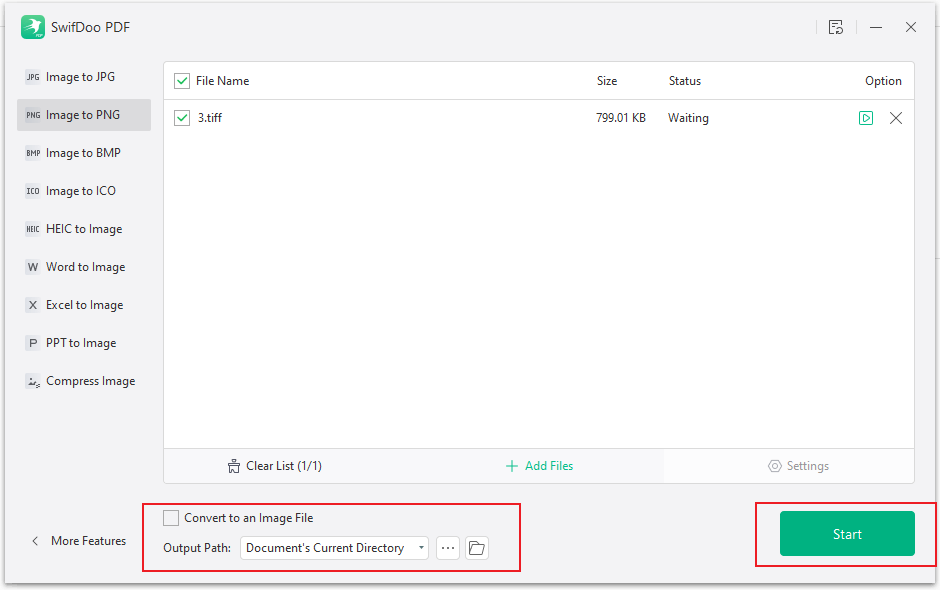Image resolution: width=940 pixels, height=590 pixels.
Task: Uncheck the 3.tiff file checkbox
Action: tap(182, 117)
